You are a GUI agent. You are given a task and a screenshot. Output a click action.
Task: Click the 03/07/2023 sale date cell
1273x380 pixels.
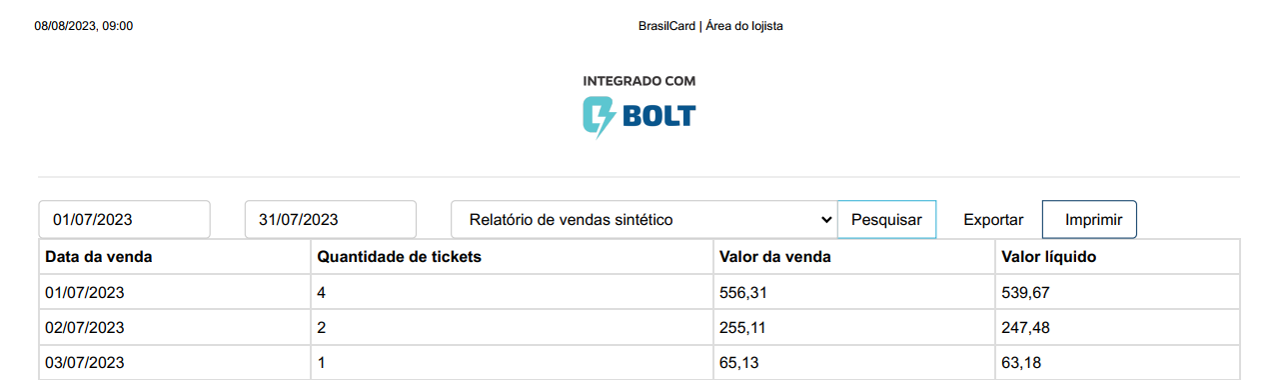pos(175,362)
